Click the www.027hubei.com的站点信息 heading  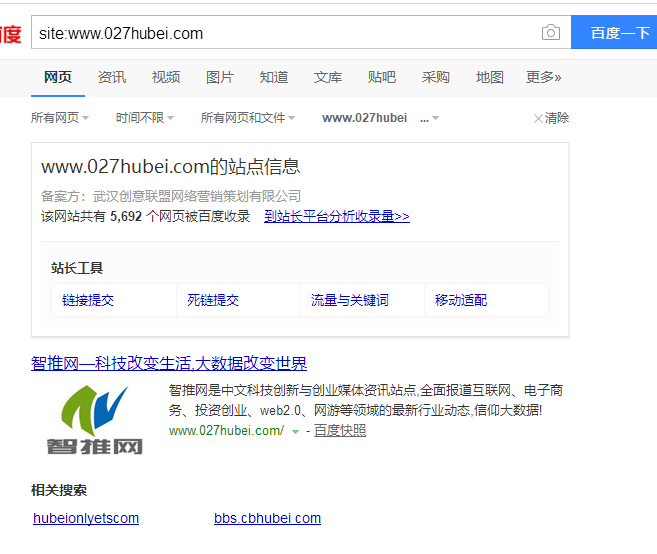pyautogui.click(x=171, y=167)
